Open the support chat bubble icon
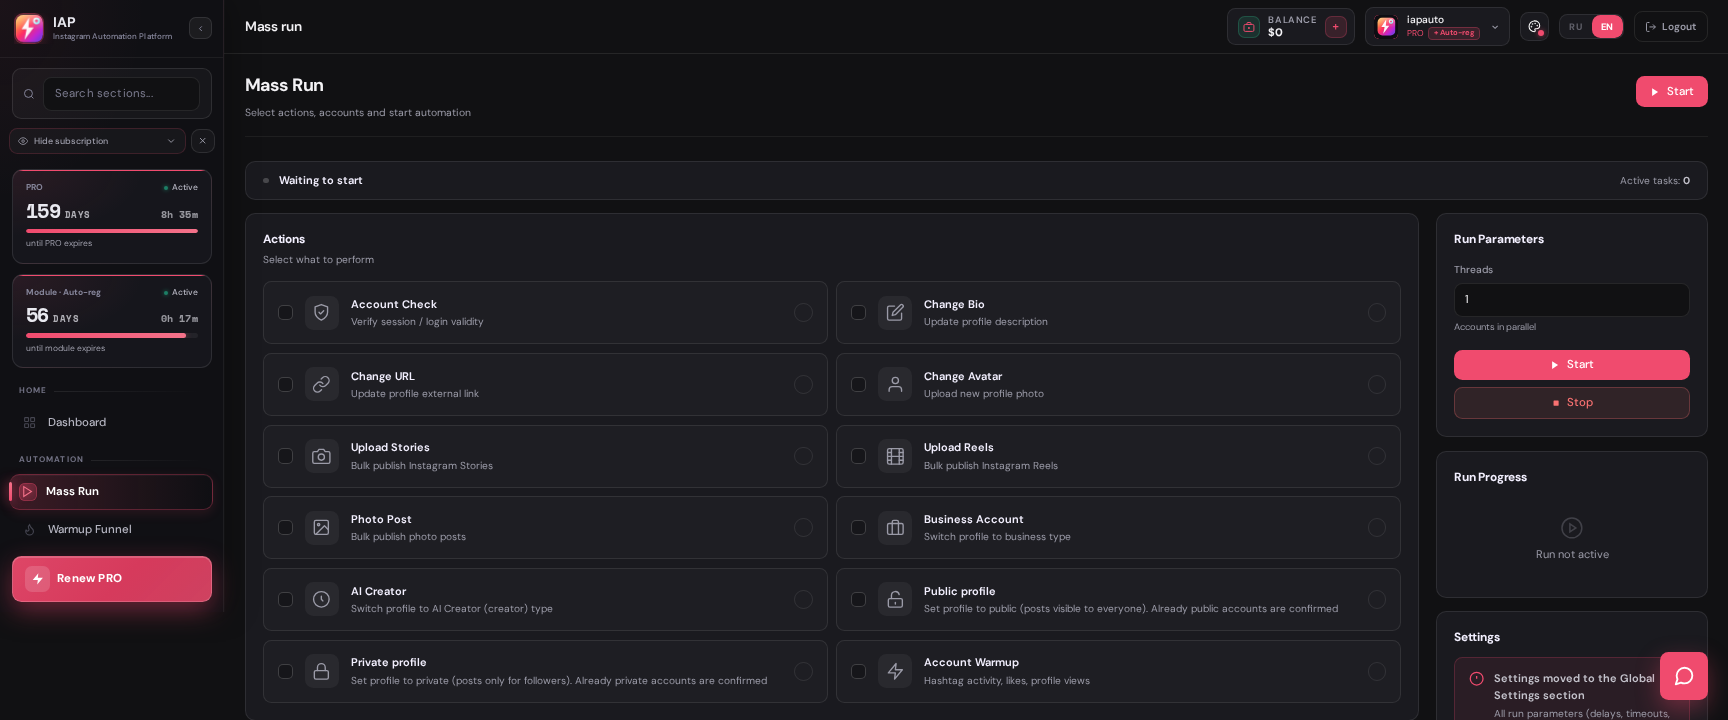The image size is (1728, 720). point(1684,676)
